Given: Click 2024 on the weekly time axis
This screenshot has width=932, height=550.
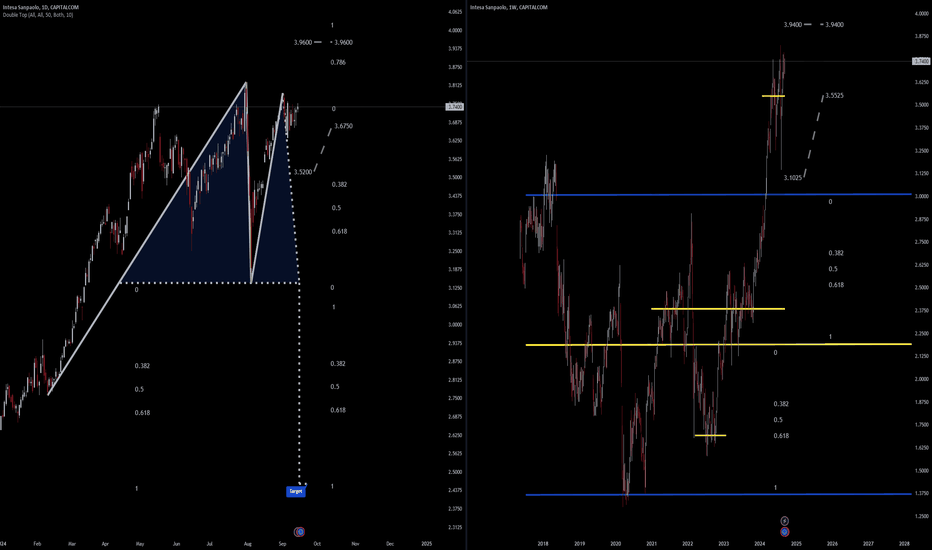Looking at the screenshot, I should [x=760, y=543].
